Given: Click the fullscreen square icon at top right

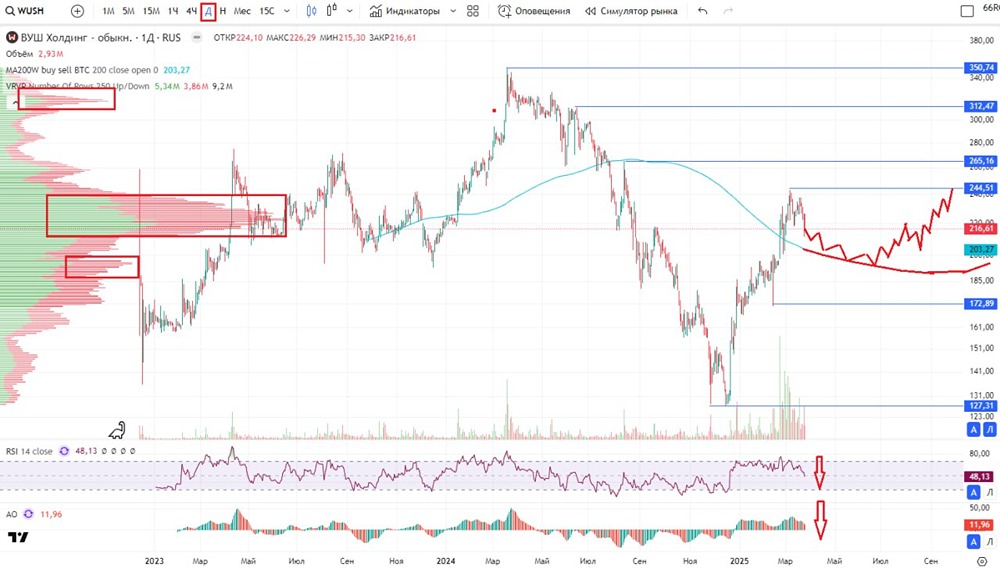Looking at the screenshot, I should [967, 11].
